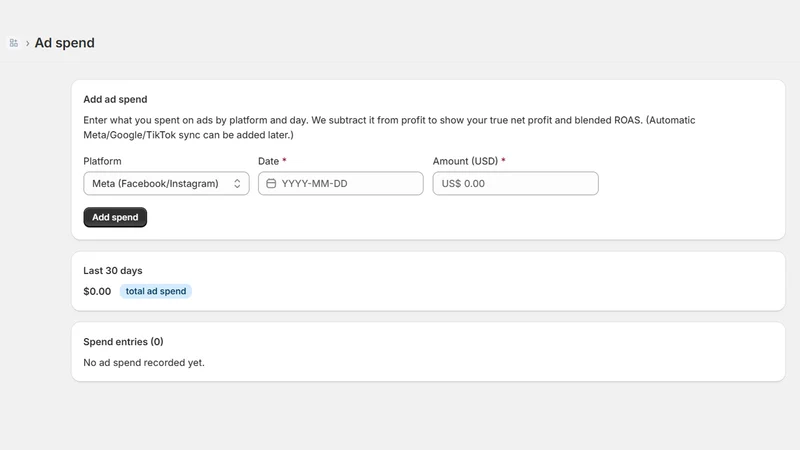Click the 'Ad spend' page title

64,43
